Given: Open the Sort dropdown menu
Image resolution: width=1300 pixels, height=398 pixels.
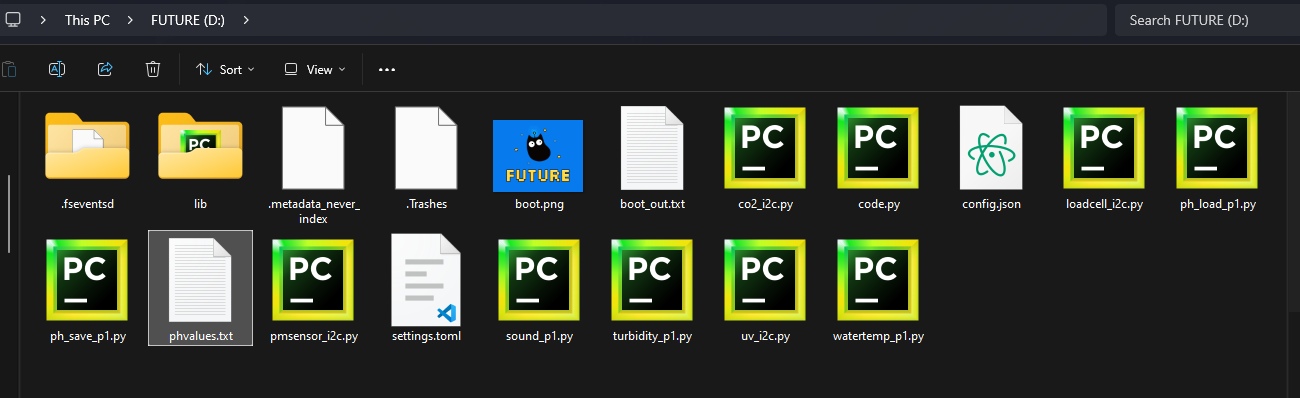Looking at the screenshot, I should pos(225,69).
